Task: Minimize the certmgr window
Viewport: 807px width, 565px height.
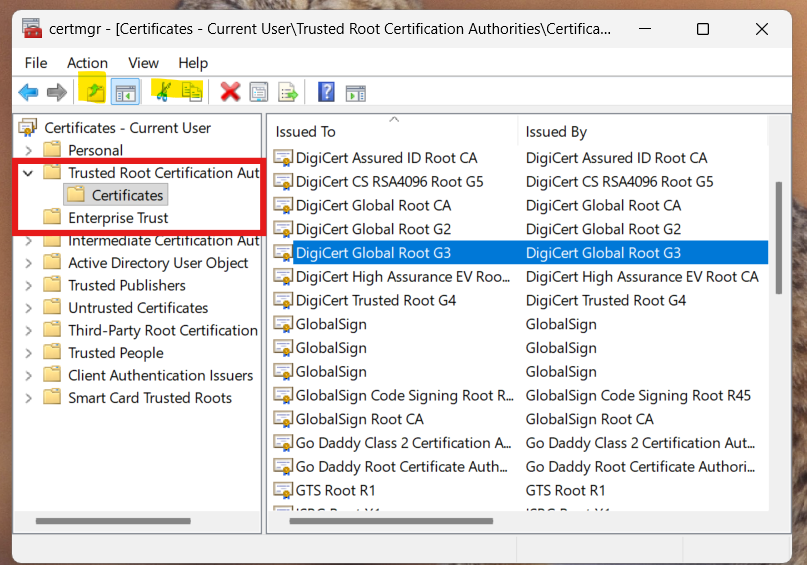Action: tap(645, 29)
